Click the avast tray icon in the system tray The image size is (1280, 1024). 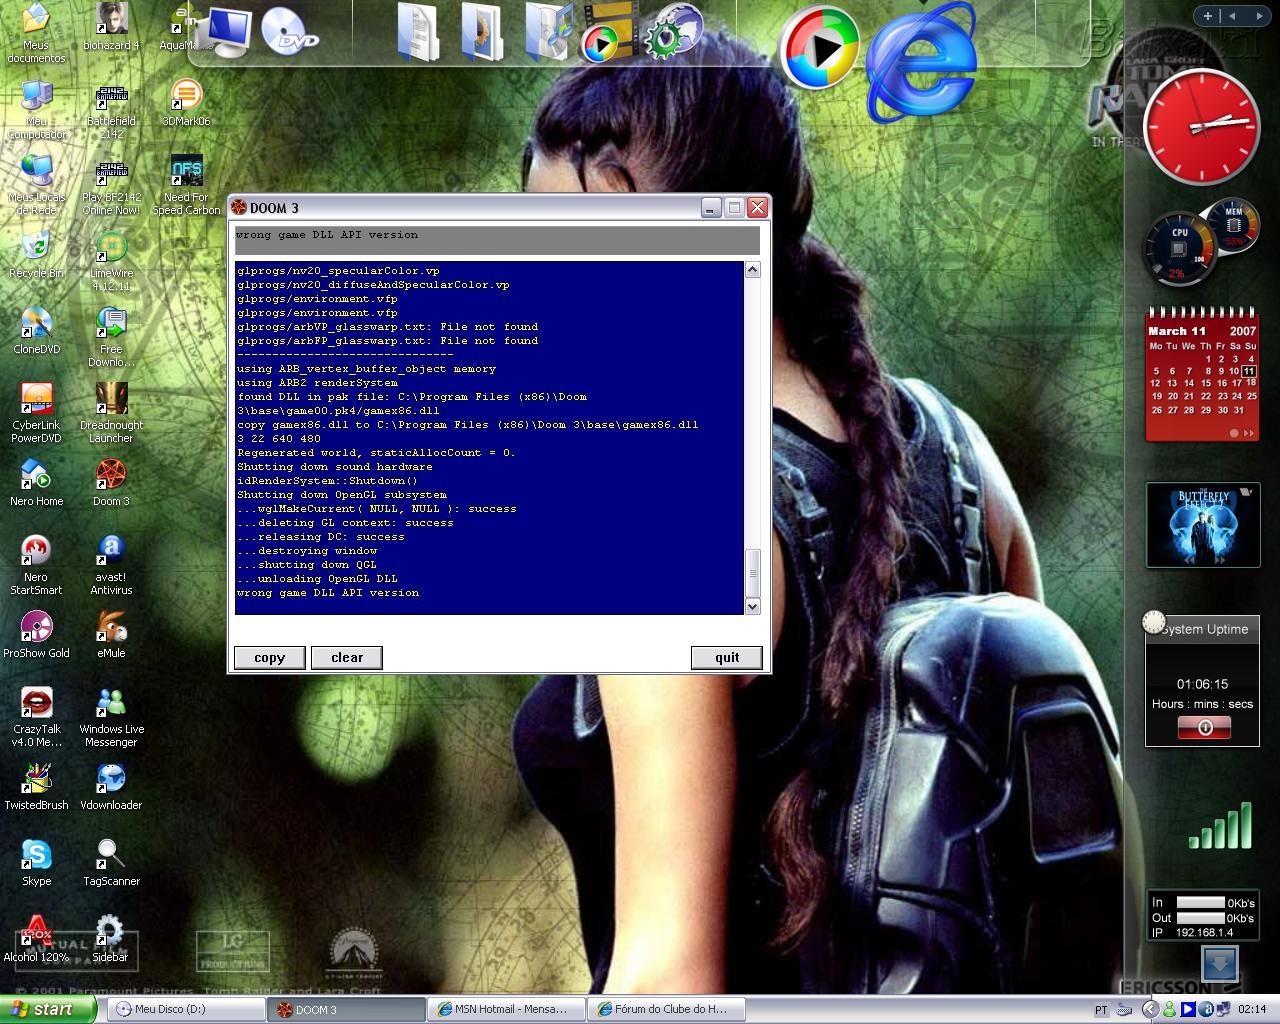pos(1206,1010)
